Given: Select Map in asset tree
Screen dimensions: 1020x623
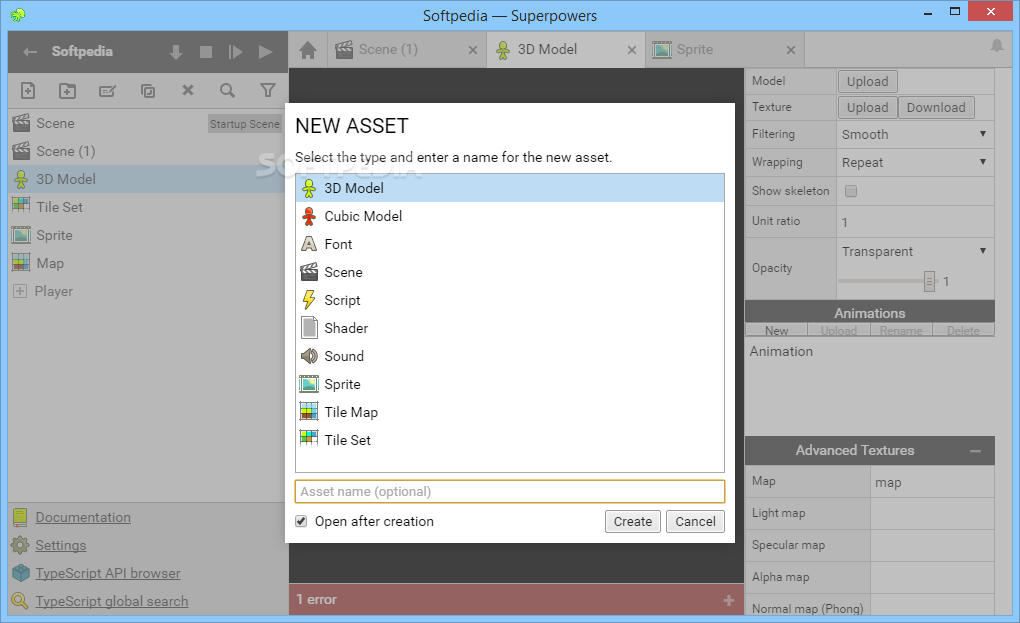Looking at the screenshot, I should click(x=147, y=263).
